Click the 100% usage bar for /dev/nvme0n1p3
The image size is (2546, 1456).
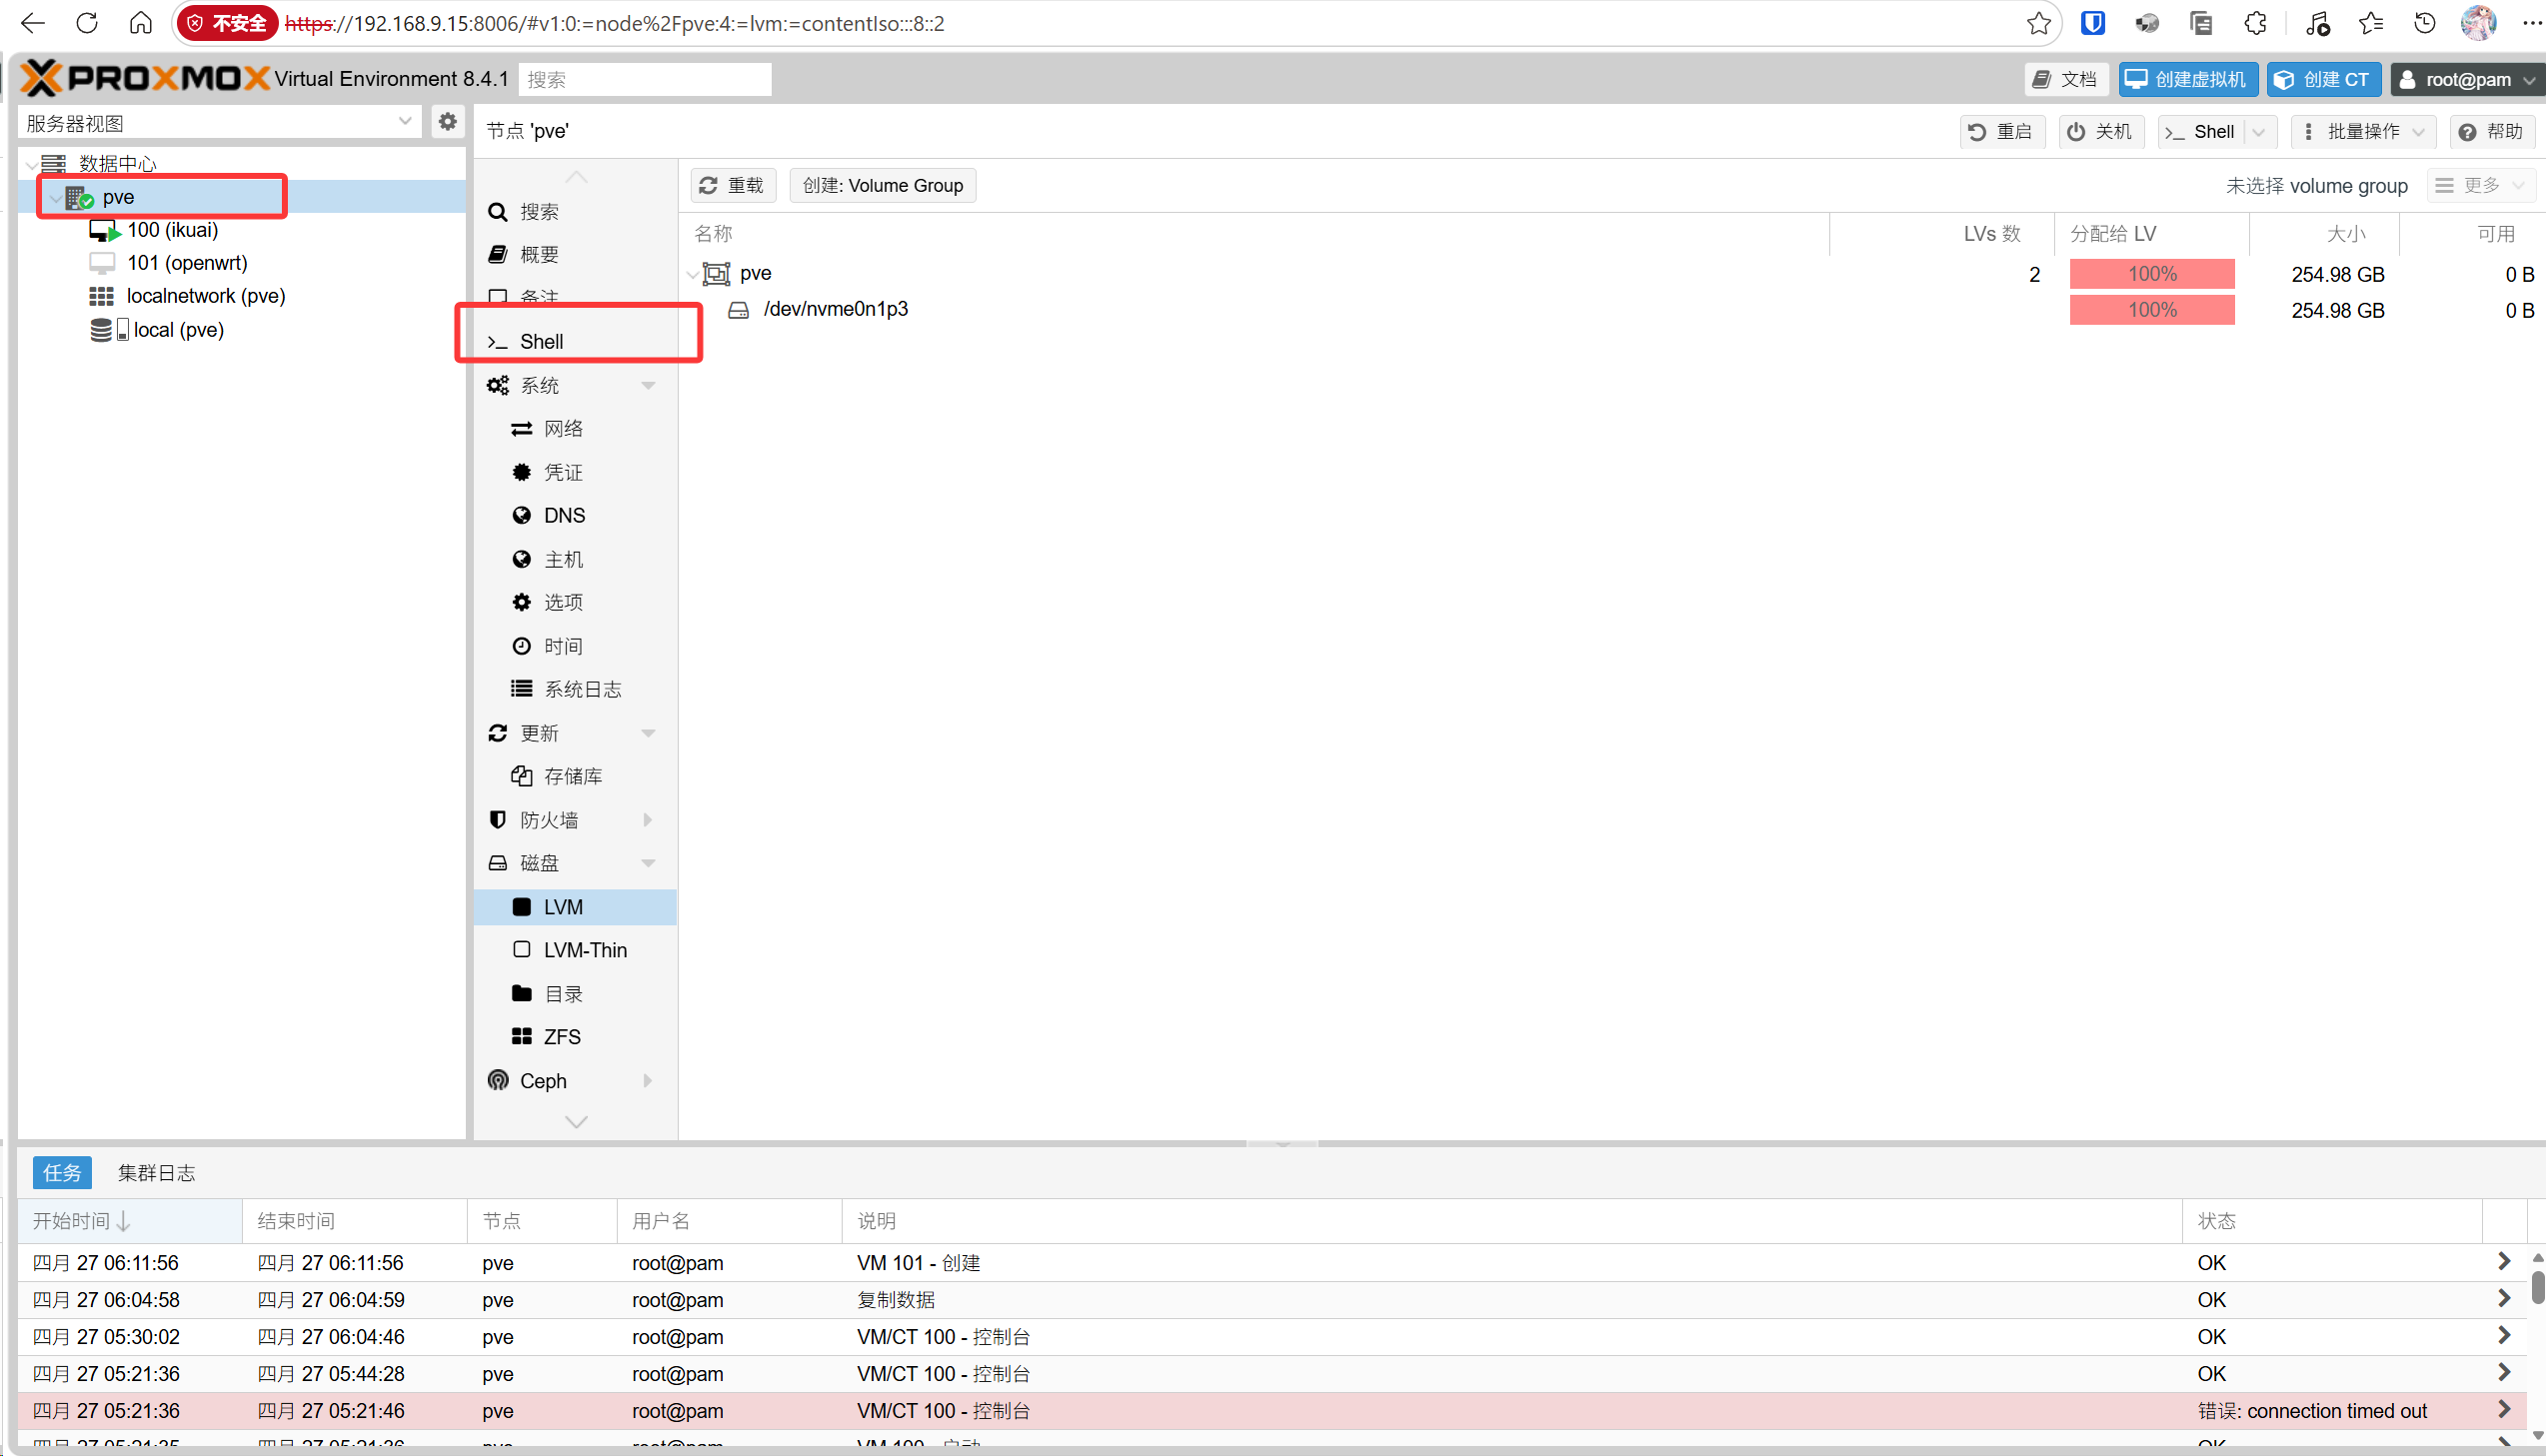point(2151,310)
